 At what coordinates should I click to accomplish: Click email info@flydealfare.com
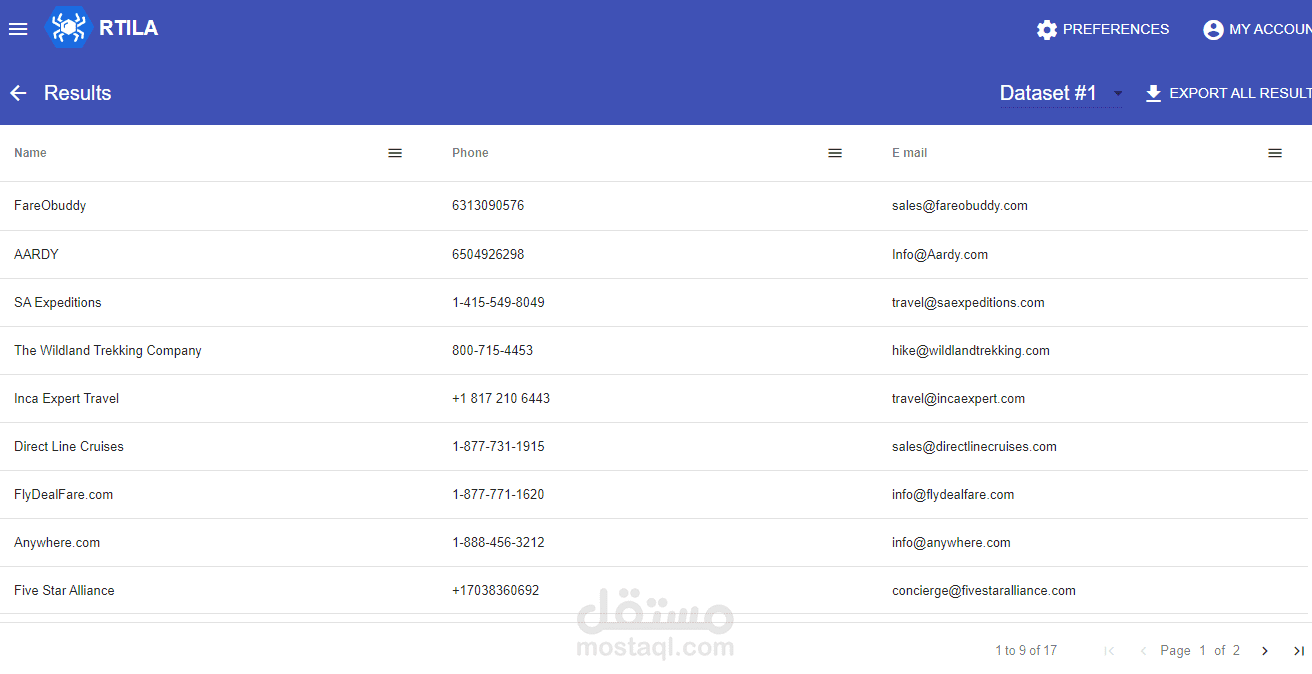point(953,494)
